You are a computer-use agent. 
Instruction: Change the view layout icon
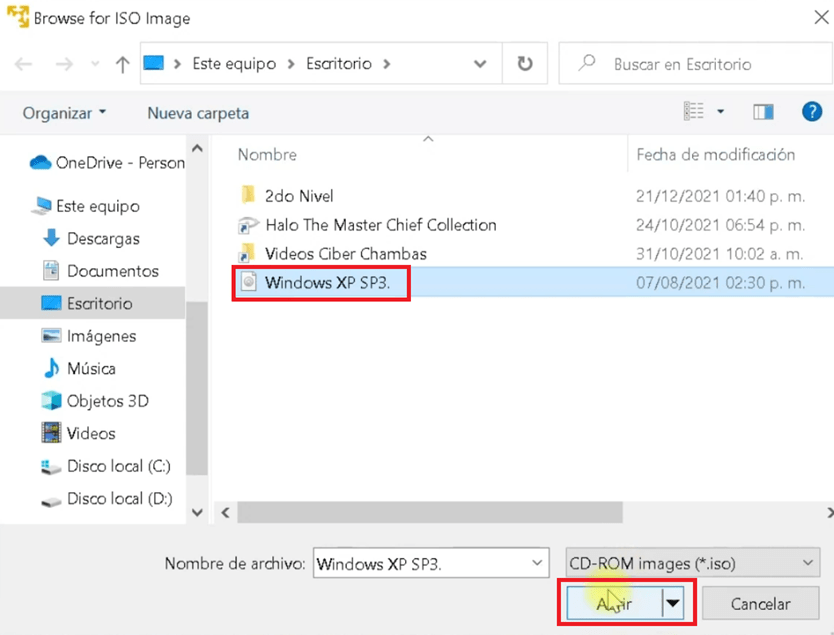(694, 111)
